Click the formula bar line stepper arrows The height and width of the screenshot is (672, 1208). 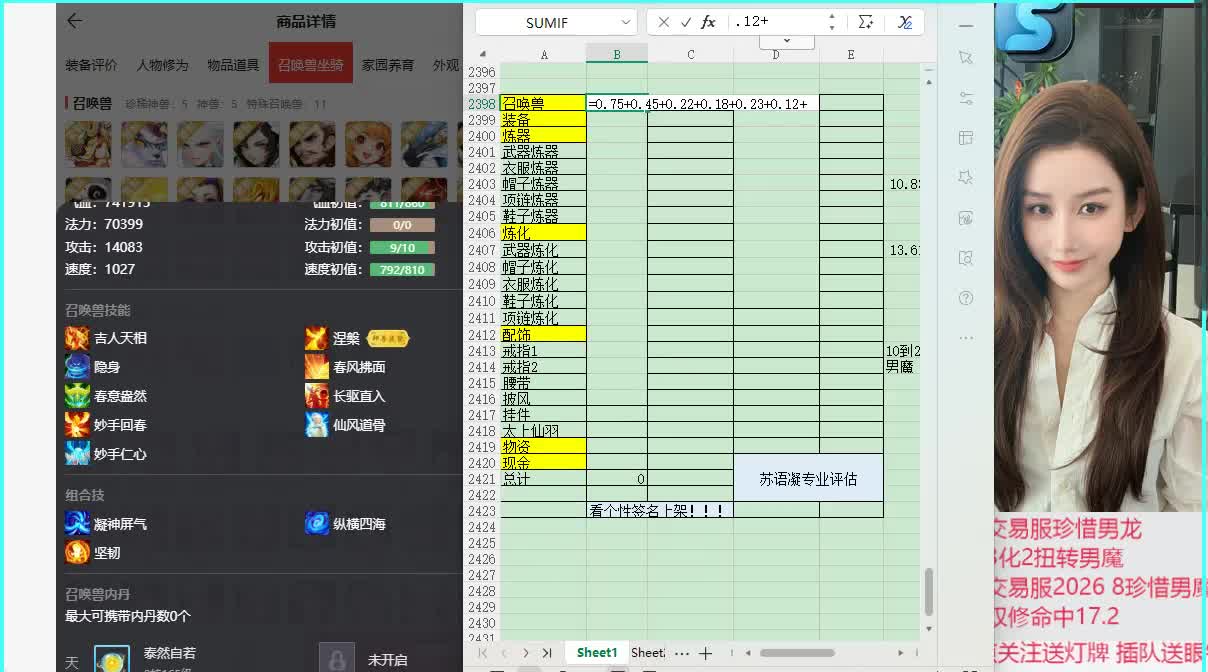832,22
